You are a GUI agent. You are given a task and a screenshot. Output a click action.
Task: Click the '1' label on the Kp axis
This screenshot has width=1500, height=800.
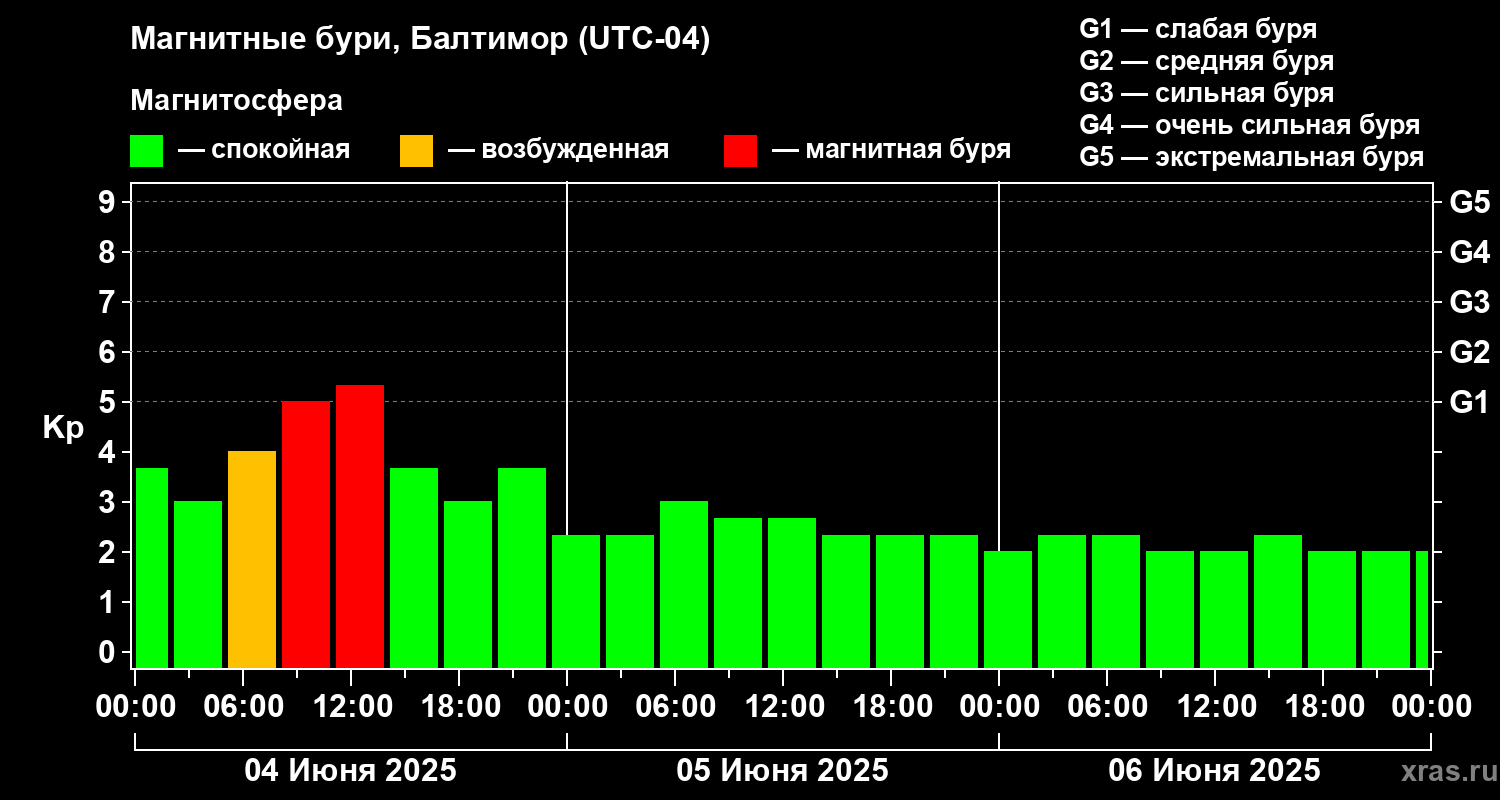(x=109, y=602)
